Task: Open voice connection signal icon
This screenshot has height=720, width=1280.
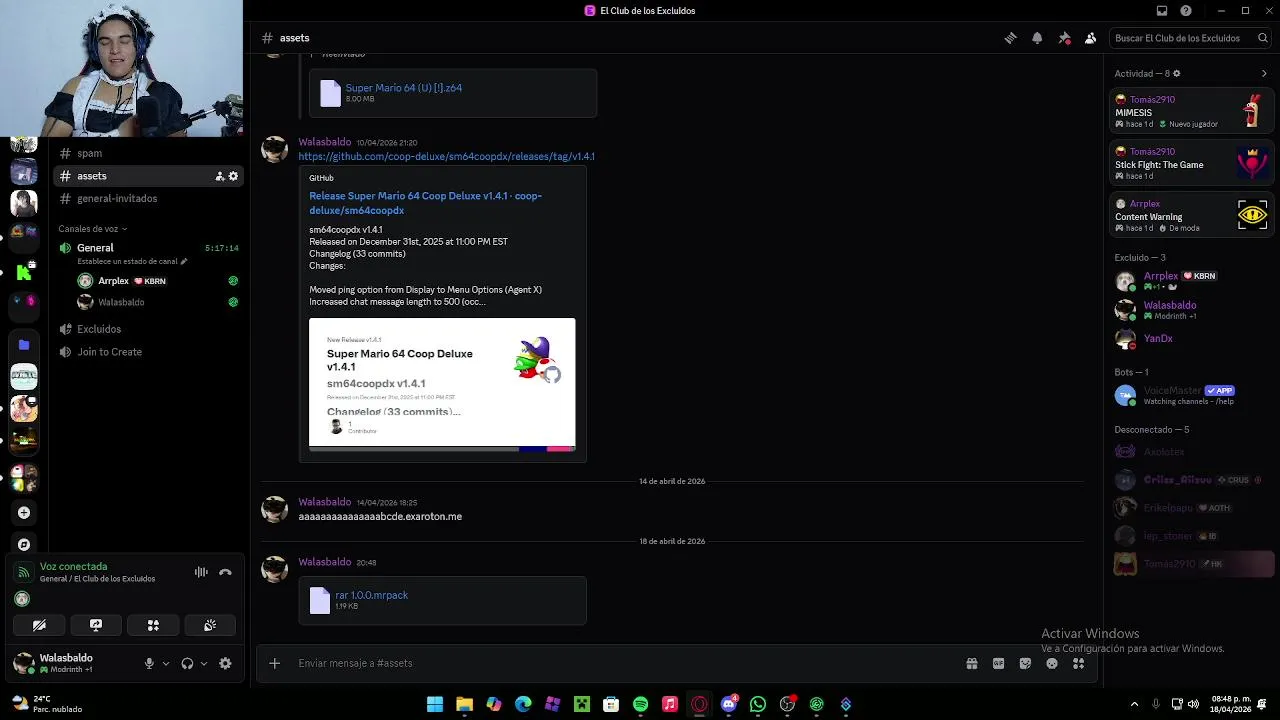Action: pyautogui.click(x=23, y=572)
